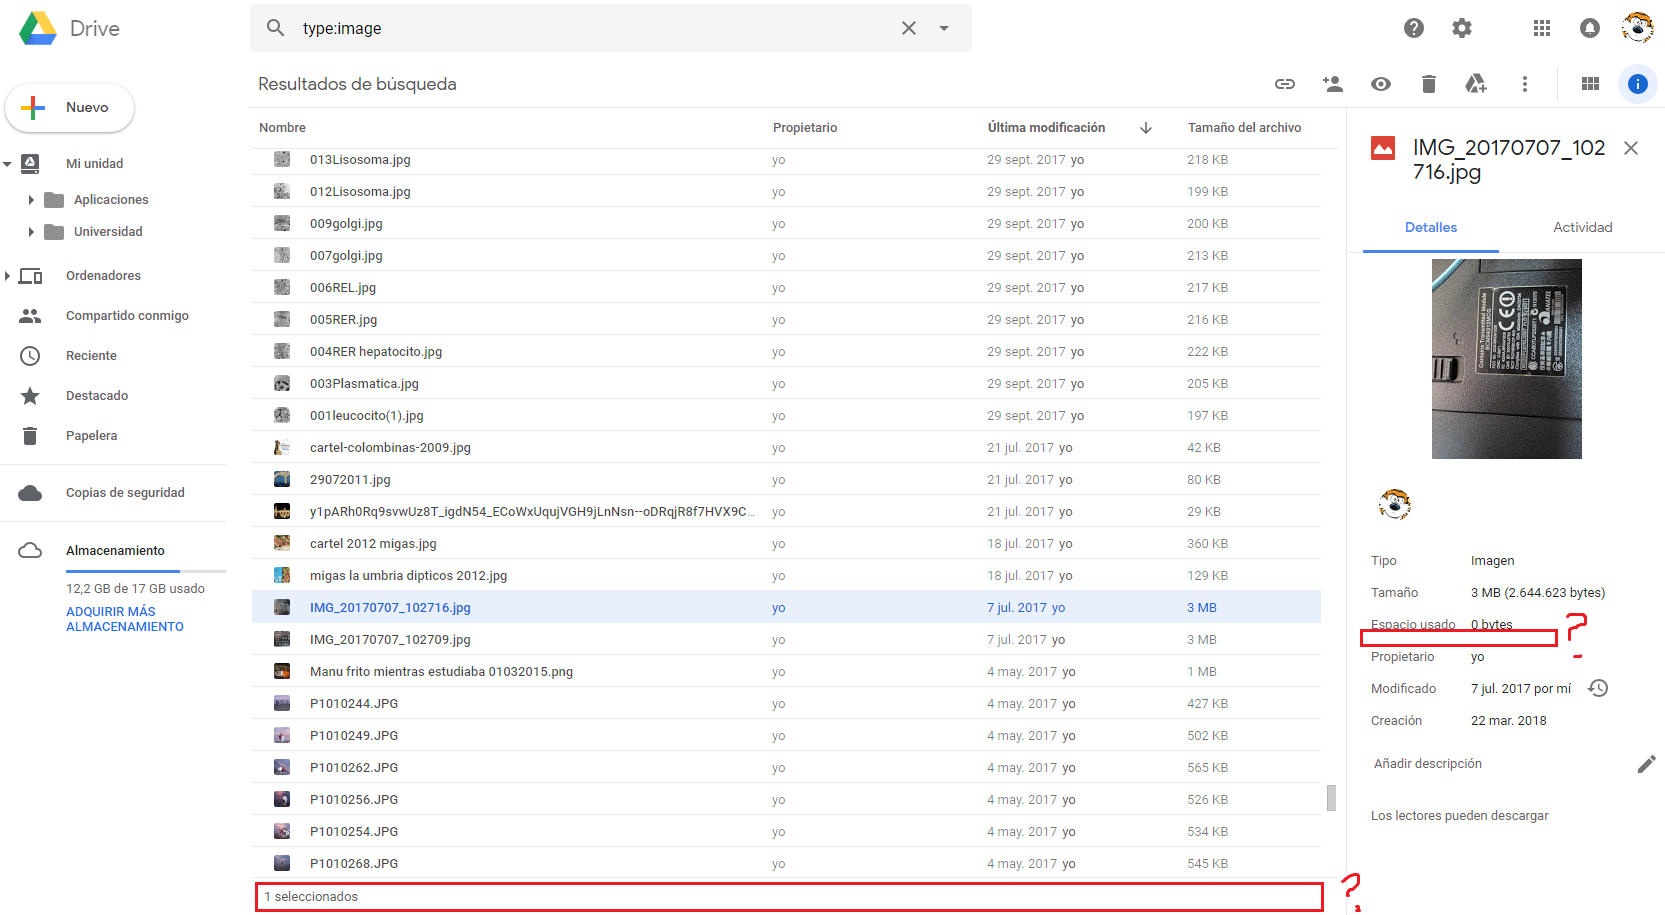
Task: Open the Help question mark icon
Action: click(1414, 28)
